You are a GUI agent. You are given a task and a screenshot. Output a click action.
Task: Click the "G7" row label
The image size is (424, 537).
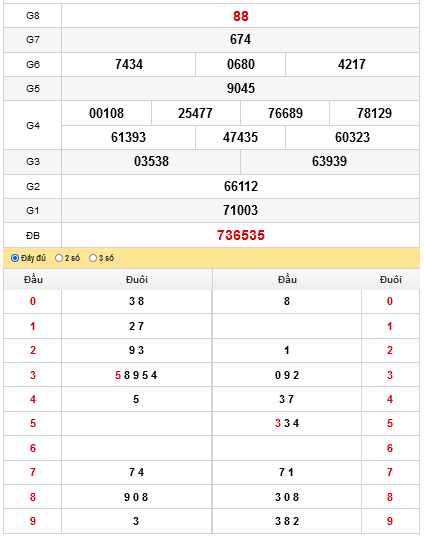point(33,40)
